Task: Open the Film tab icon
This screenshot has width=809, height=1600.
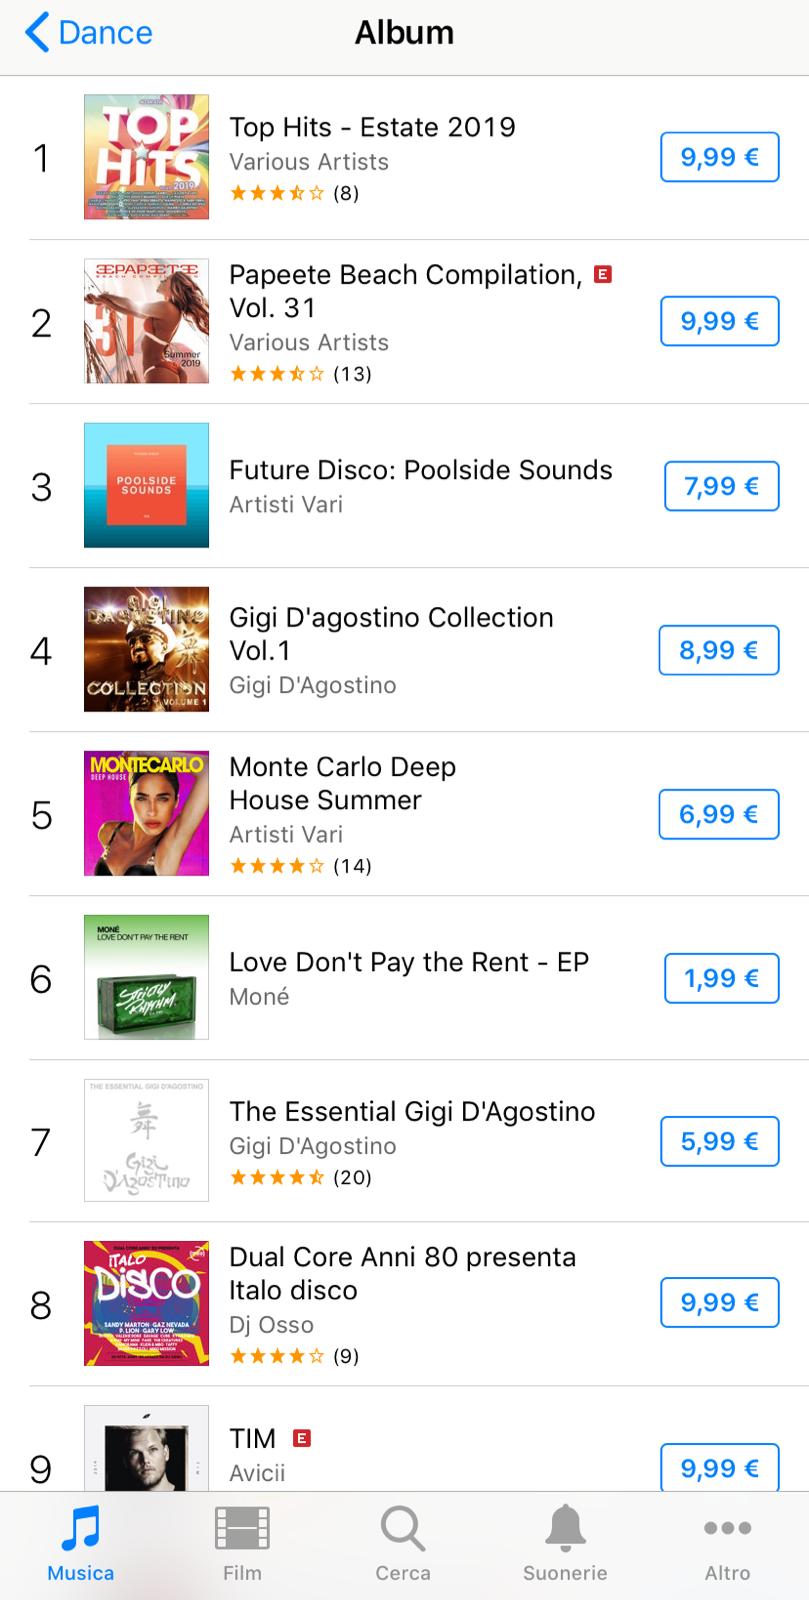Action: coord(242,1528)
